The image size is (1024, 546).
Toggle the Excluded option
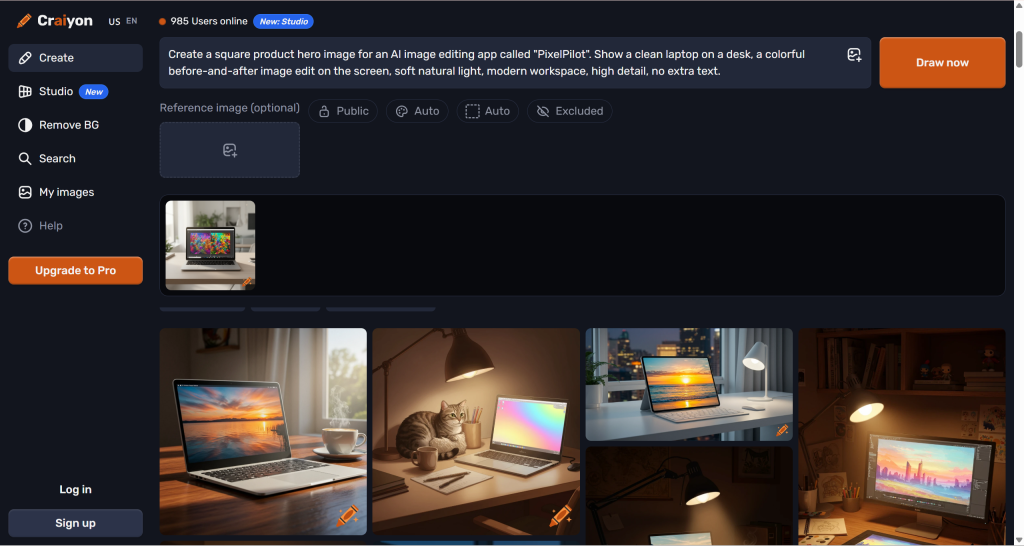[x=569, y=111]
